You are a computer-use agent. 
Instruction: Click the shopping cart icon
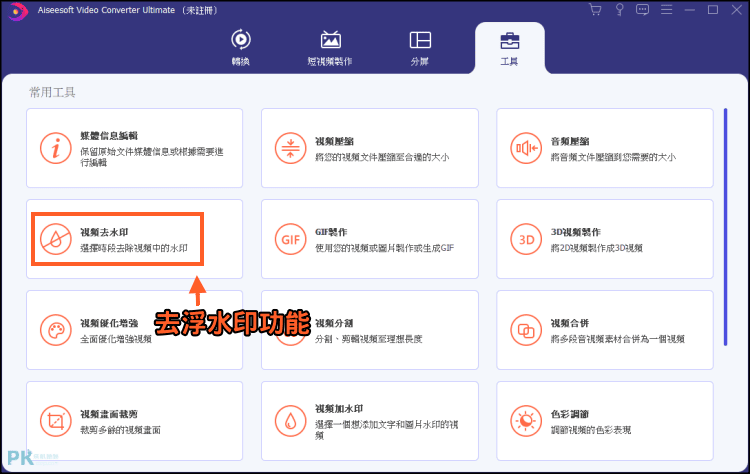pyautogui.click(x=596, y=10)
